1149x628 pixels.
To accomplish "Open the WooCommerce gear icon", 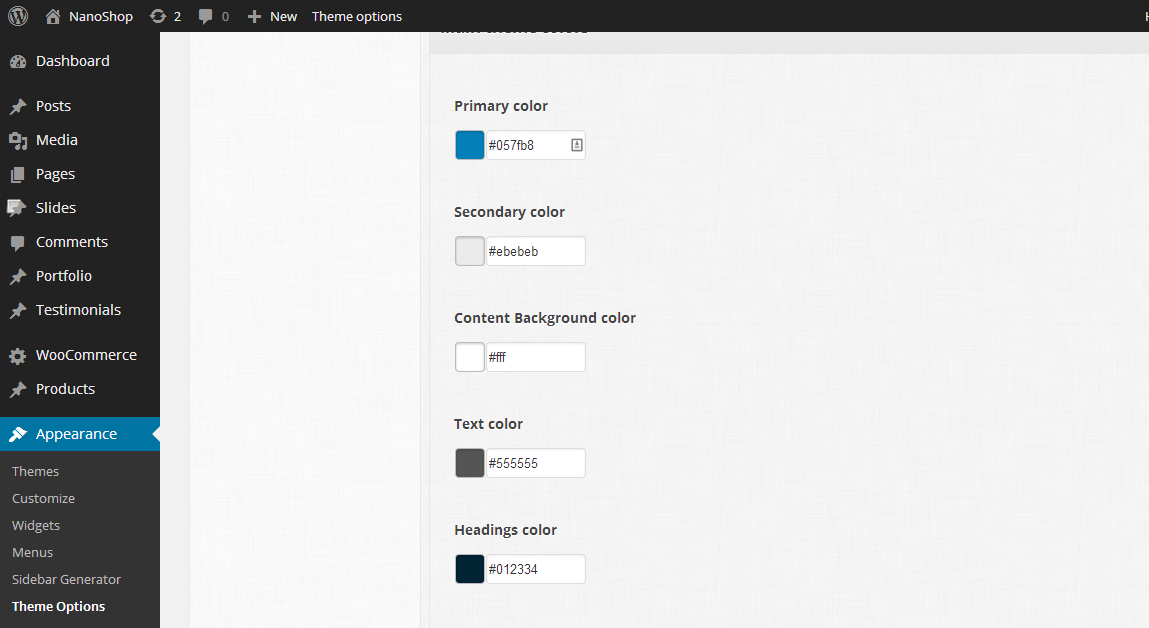I will (18, 355).
